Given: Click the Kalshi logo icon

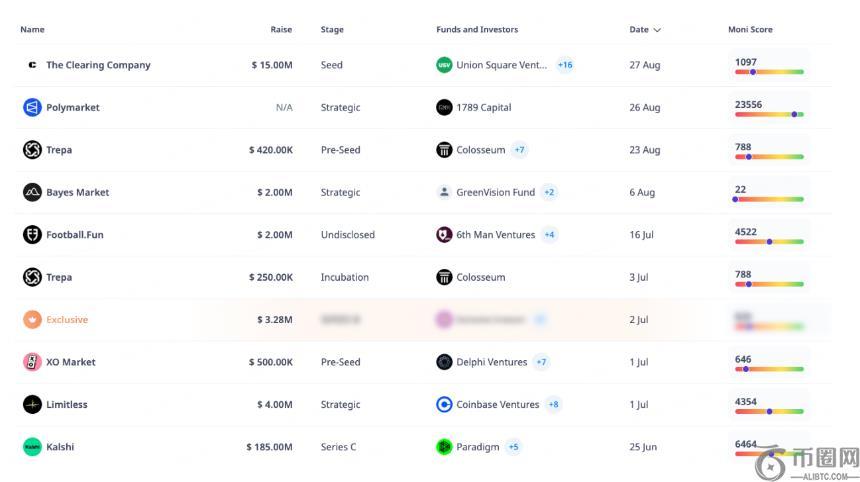Looking at the screenshot, I should 32,447.
